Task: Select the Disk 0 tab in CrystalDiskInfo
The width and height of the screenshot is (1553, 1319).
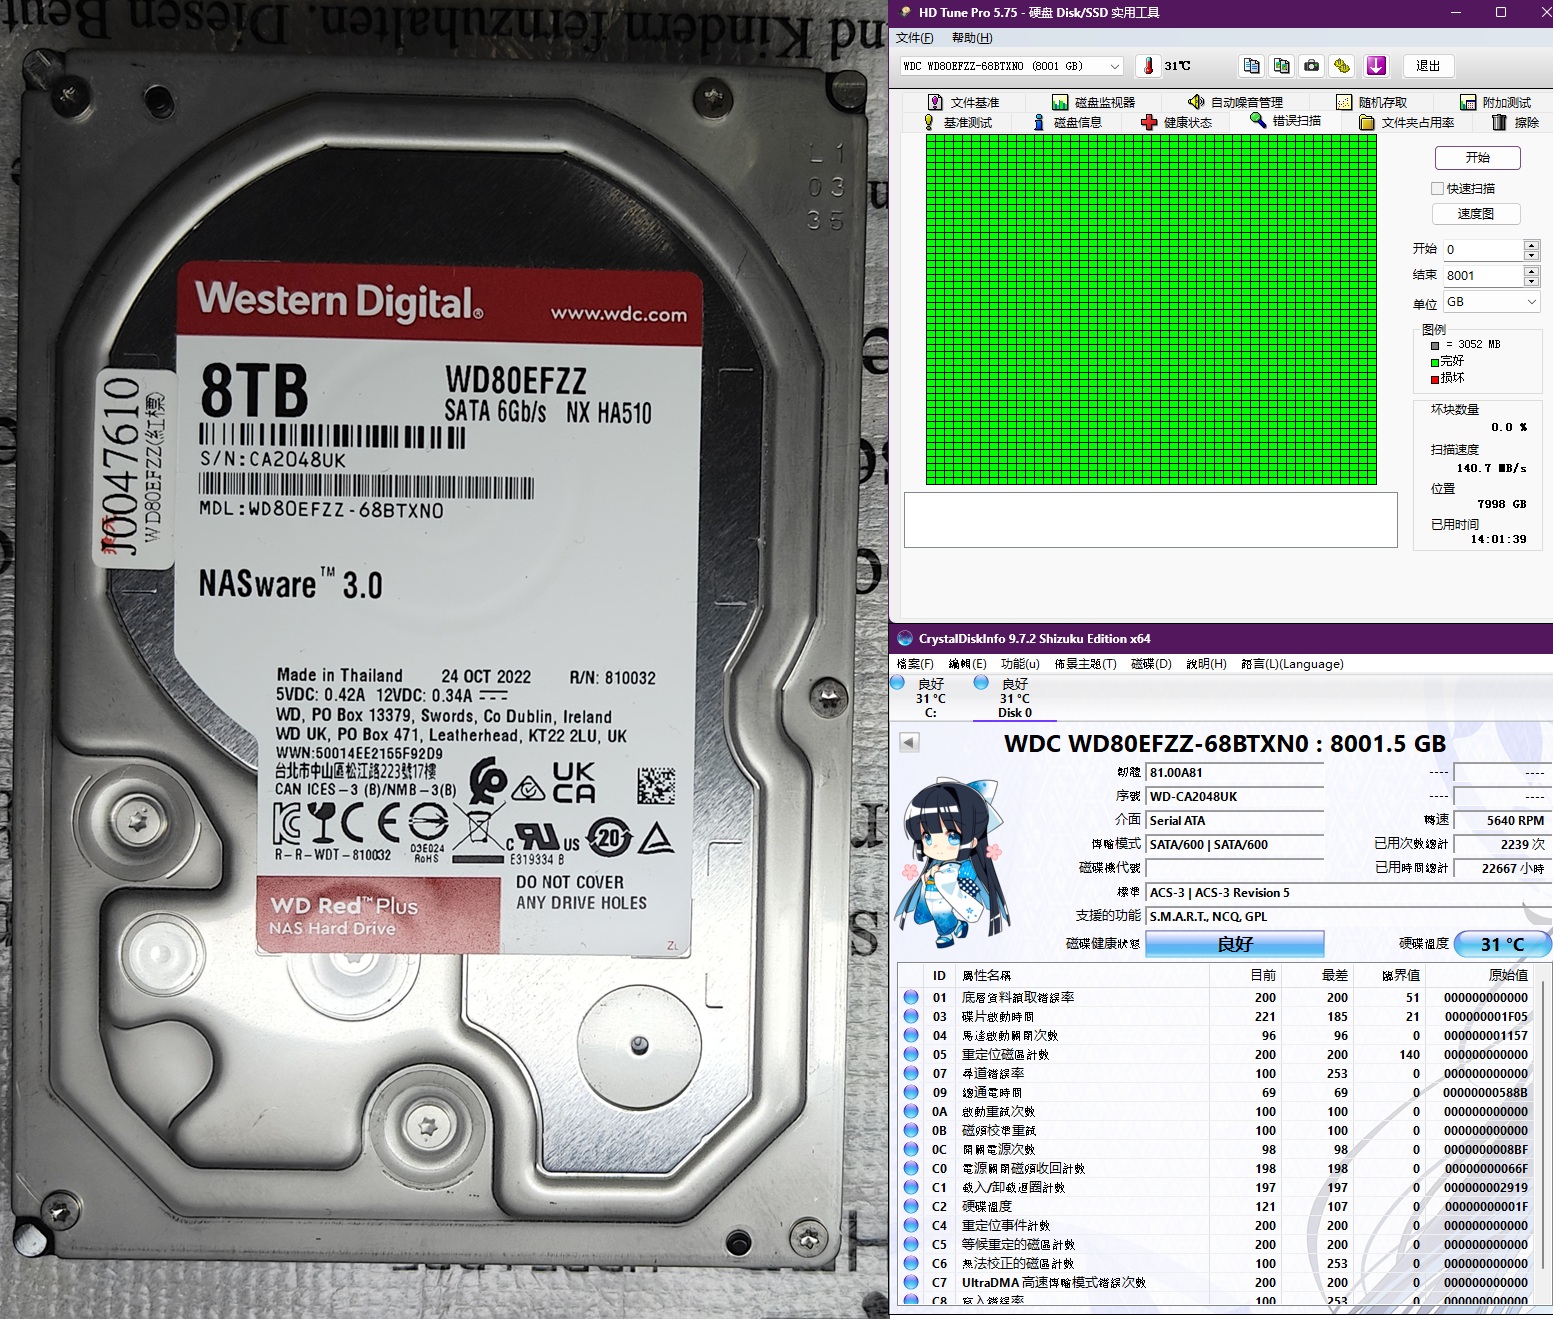Action: [1015, 698]
